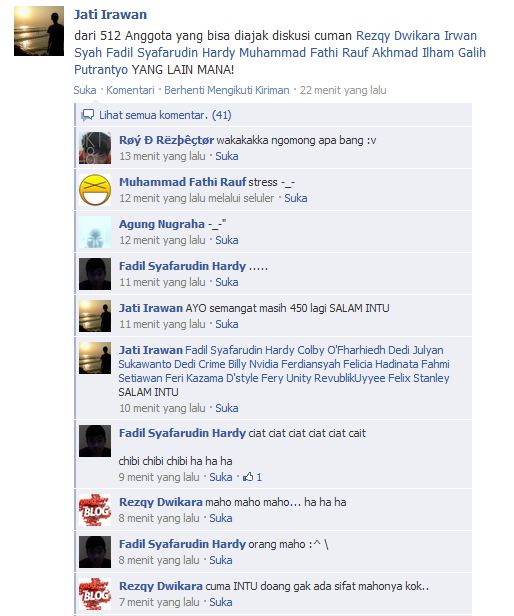This screenshot has width=514, height=616.
Task: Open Jati Irawan's large sunset profile picture
Action: coord(39,31)
